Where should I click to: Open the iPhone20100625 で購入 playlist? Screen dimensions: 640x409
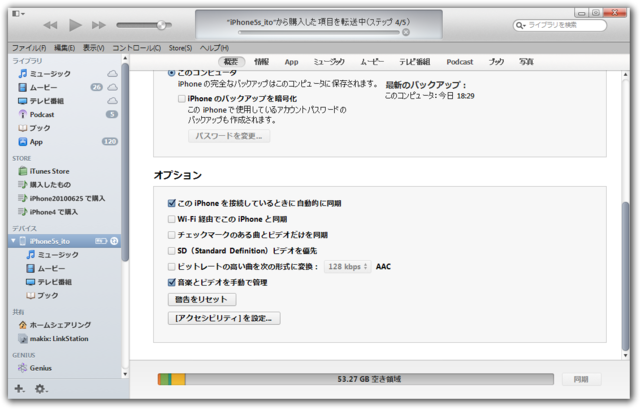62,198
